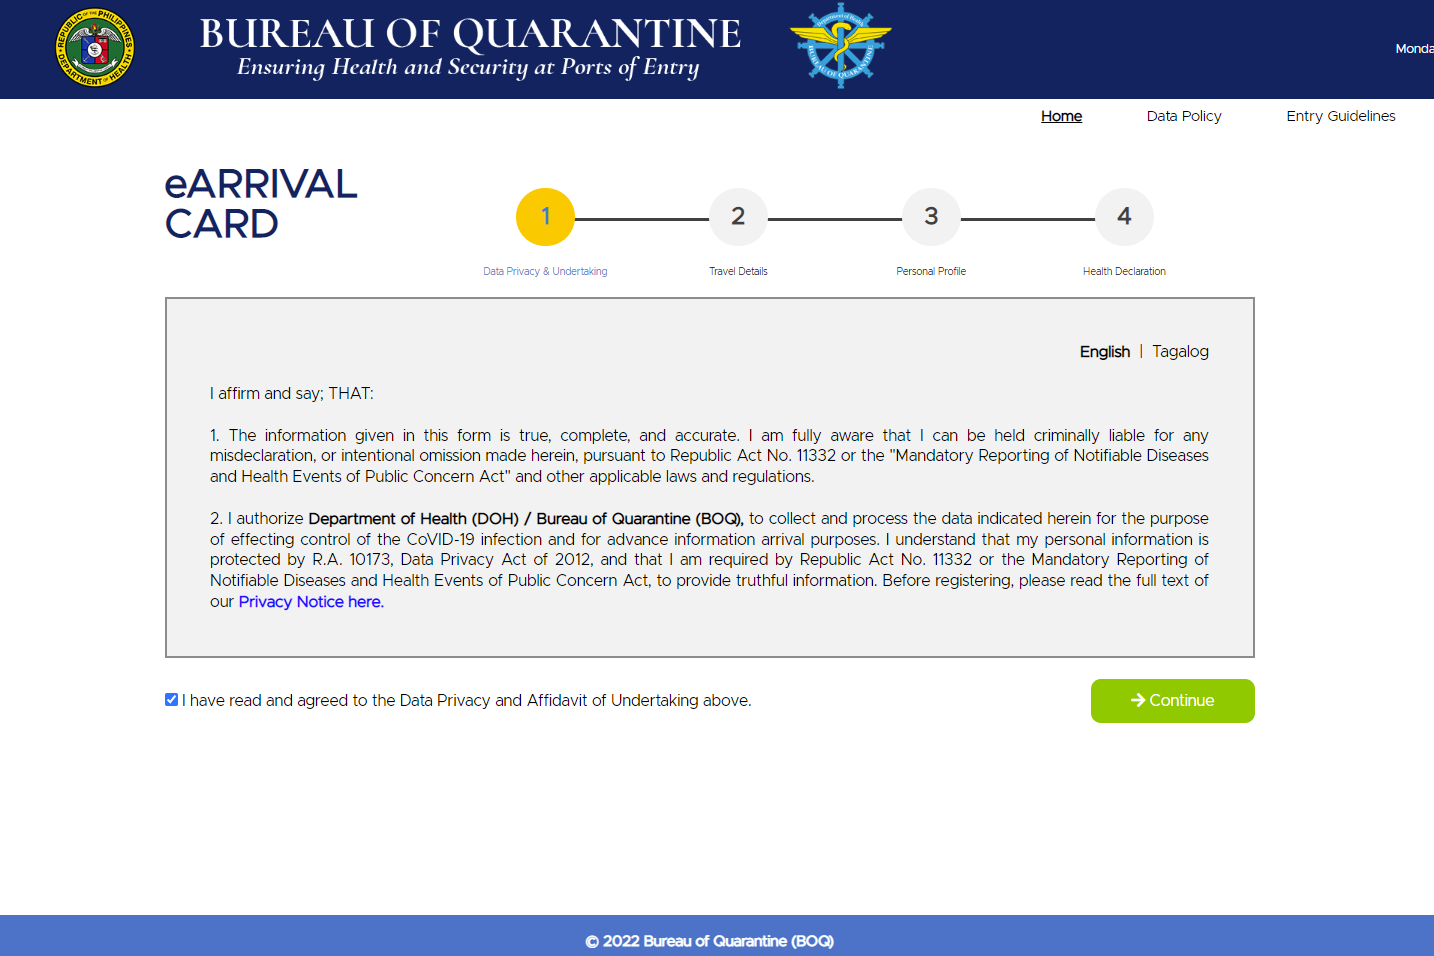Click the BUREAU OF QUARANTINE header title
Image resolution: width=1434 pixels, height=956 pixels.
(x=470, y=34)
